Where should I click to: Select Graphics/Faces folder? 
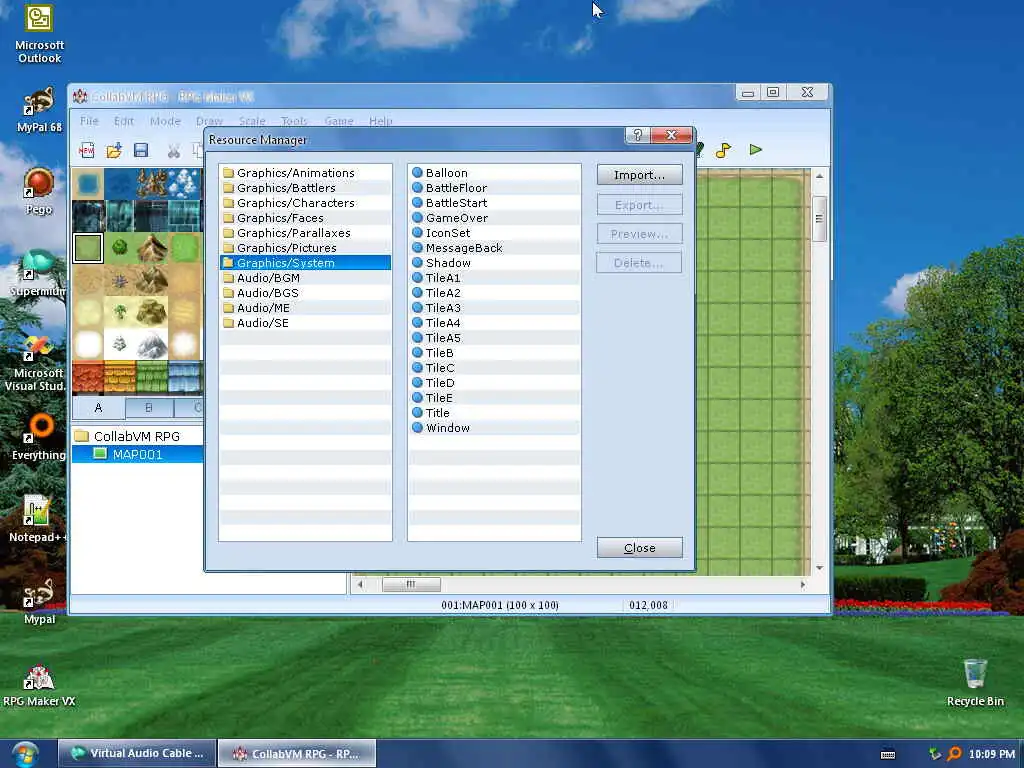(305, 218)
